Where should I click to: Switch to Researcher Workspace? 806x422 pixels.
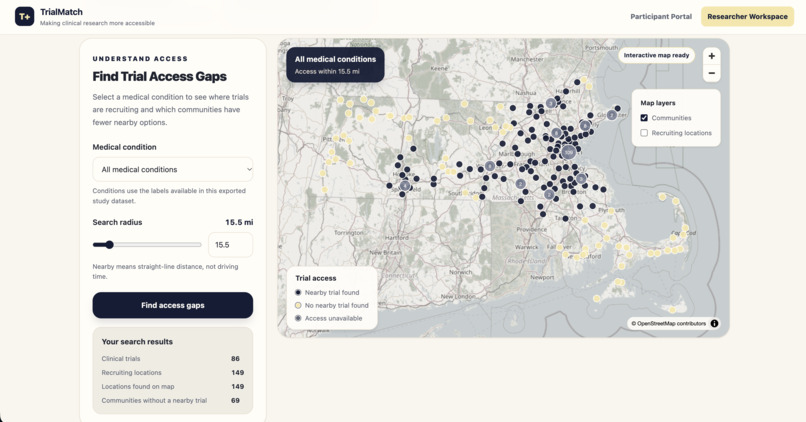747,16
